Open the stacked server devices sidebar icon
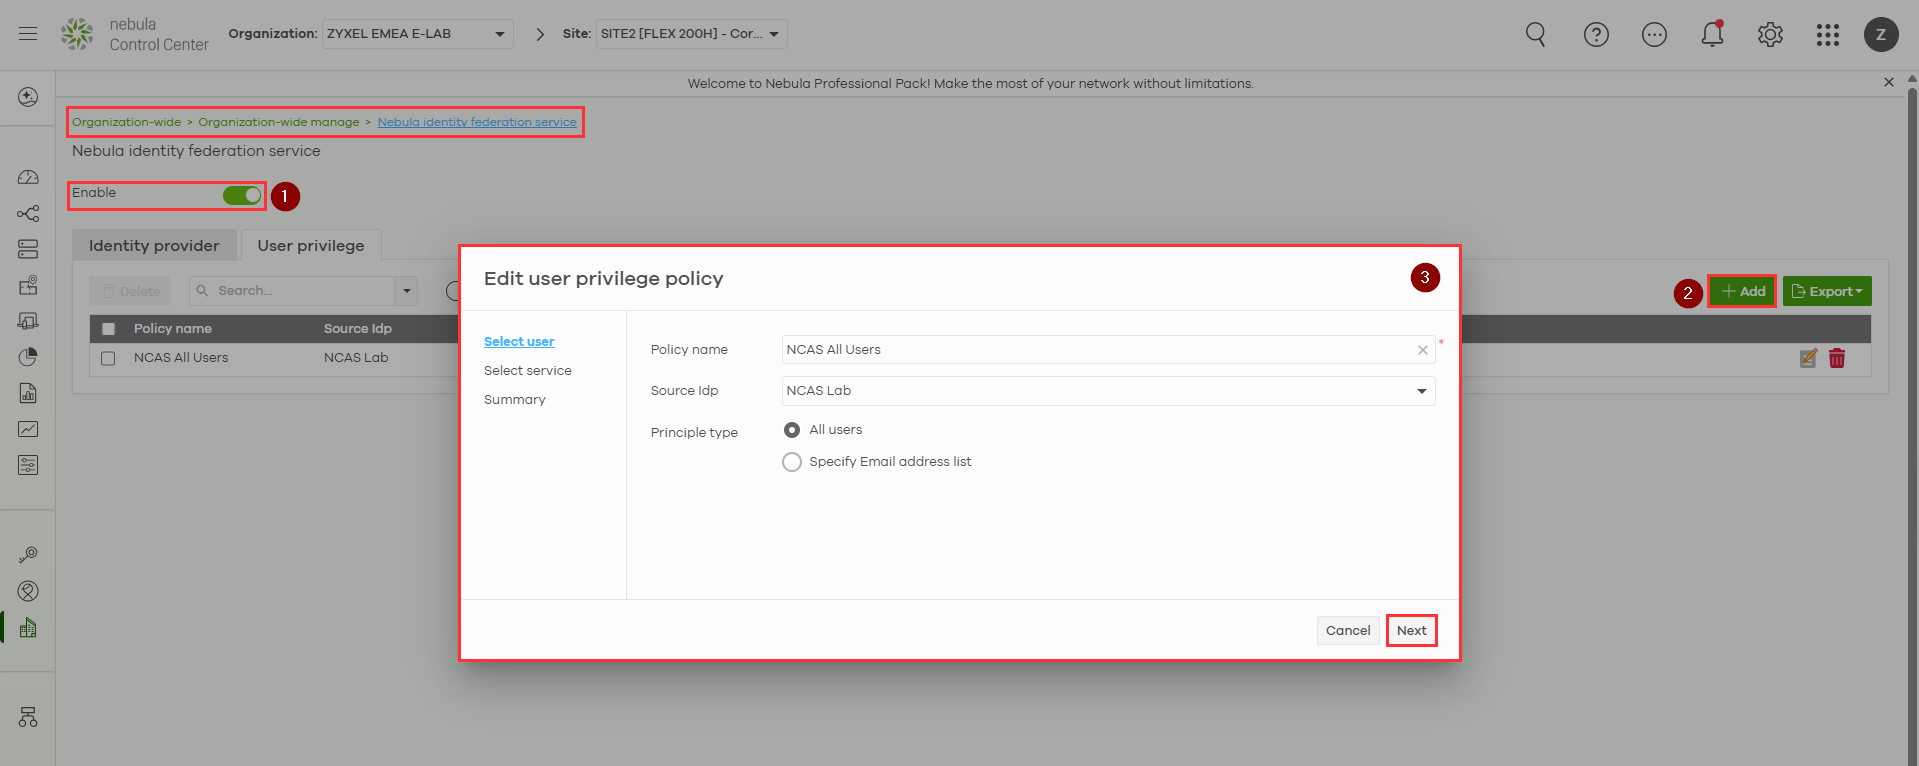1919x766 pixels. (x=28, y=249)
